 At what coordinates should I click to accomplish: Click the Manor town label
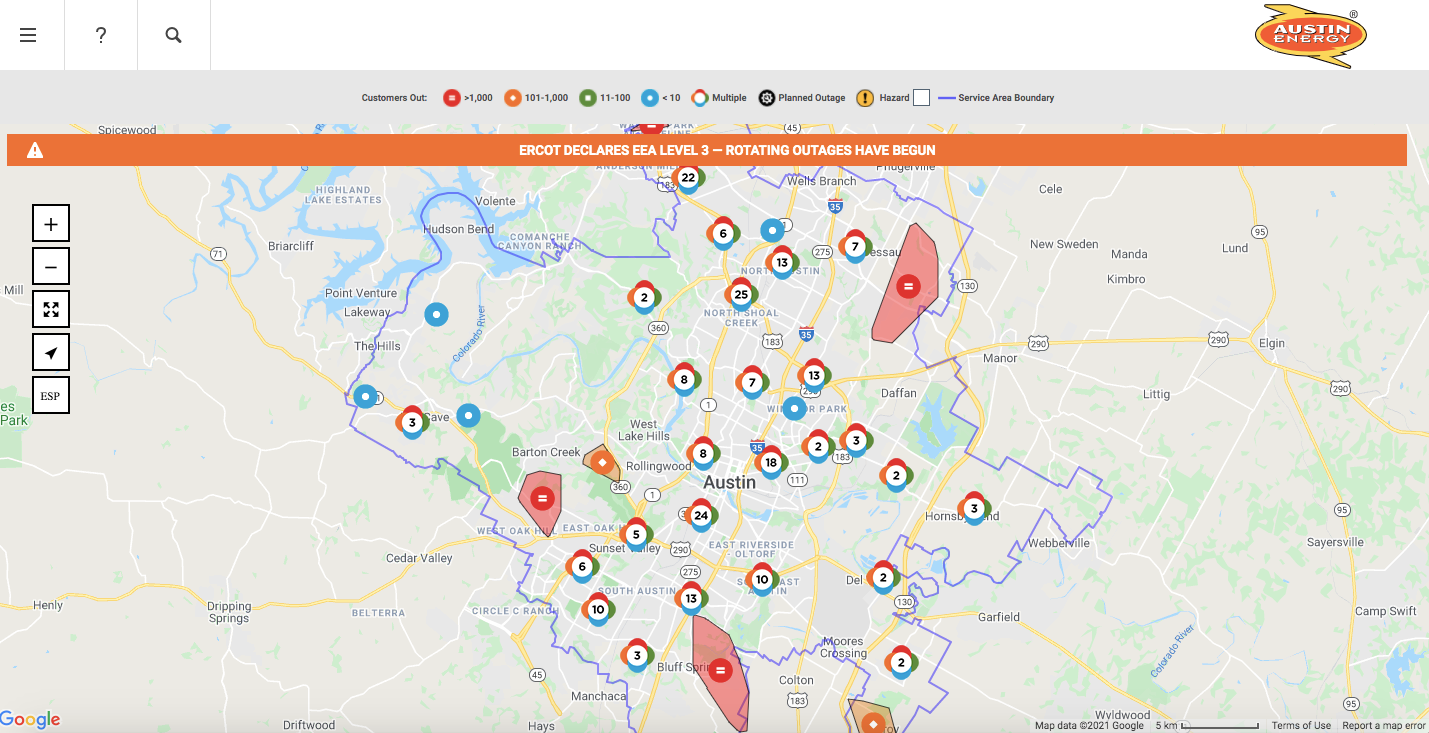click(x=1000, y=358)
